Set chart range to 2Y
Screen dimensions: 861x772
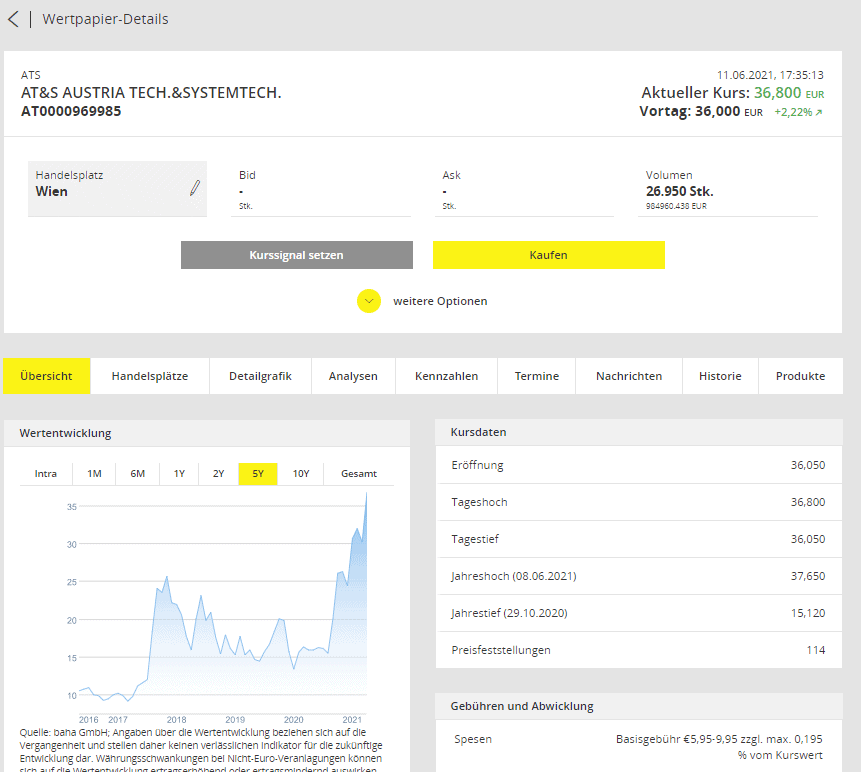[219, 474]
